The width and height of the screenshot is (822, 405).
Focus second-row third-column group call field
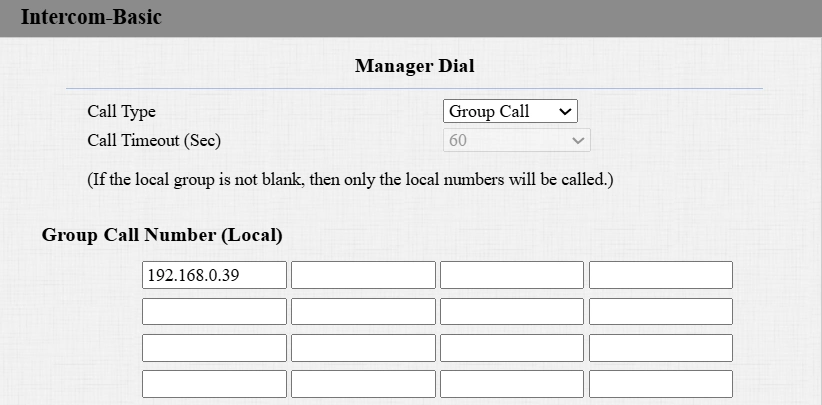[x=512, y=312]
